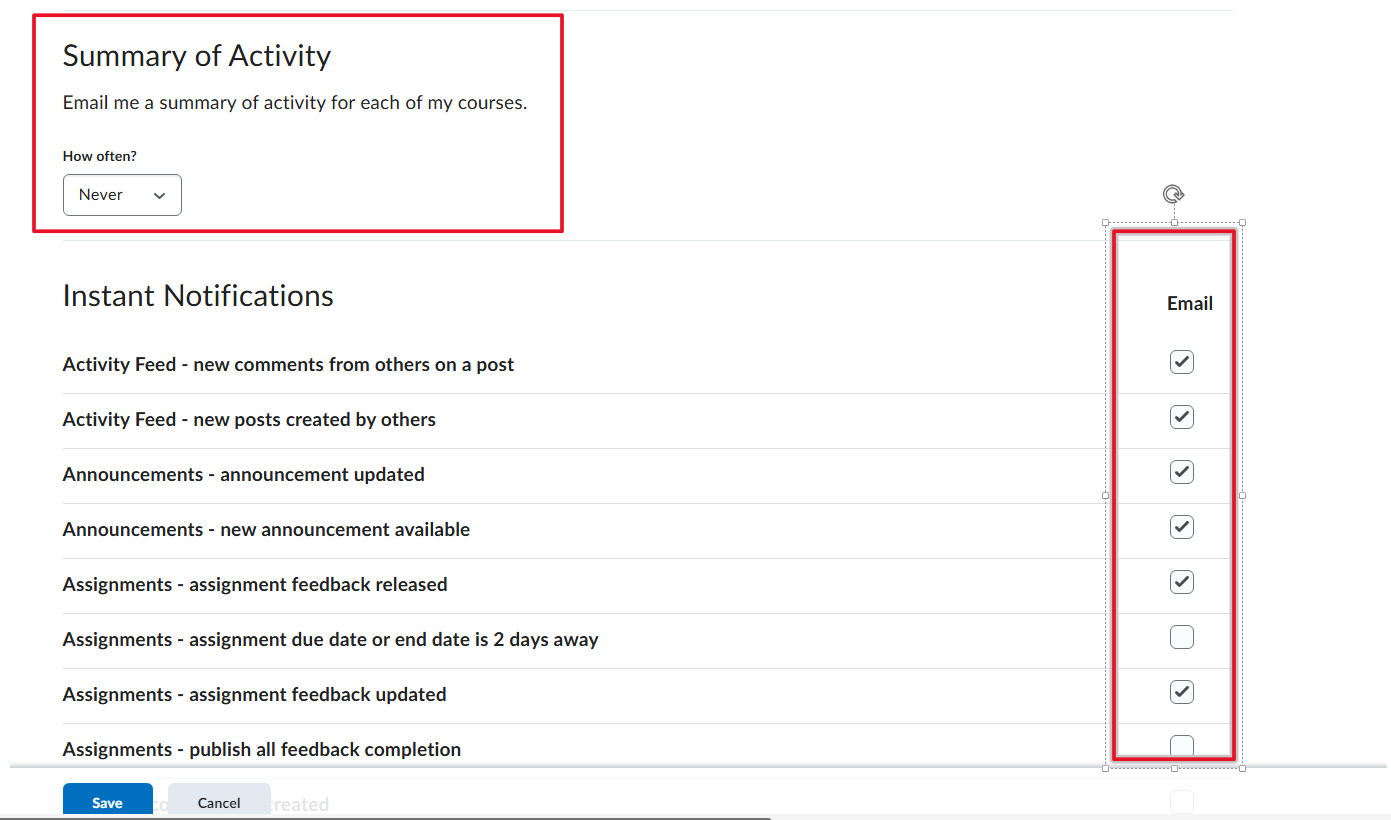Check email for publish all feedback completion

(x=1182, y=746)
